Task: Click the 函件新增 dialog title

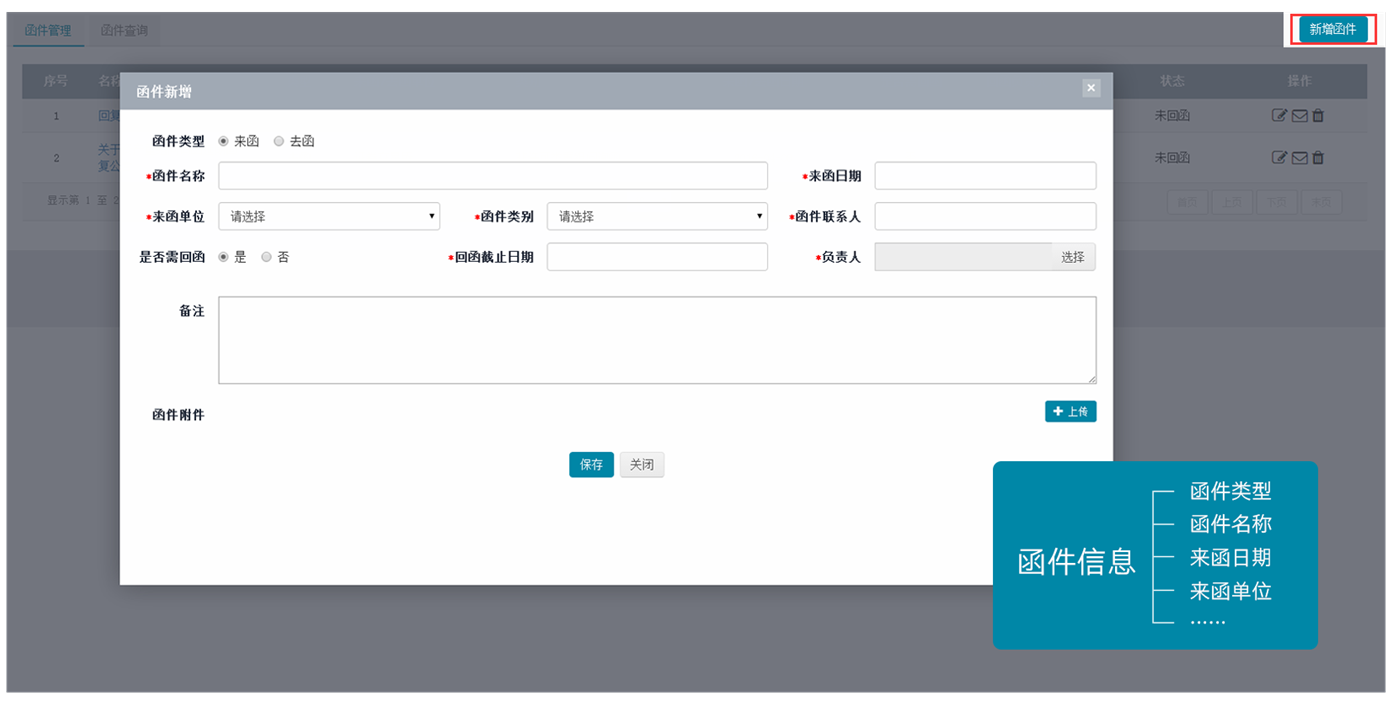Action: [x=164, y=92]
